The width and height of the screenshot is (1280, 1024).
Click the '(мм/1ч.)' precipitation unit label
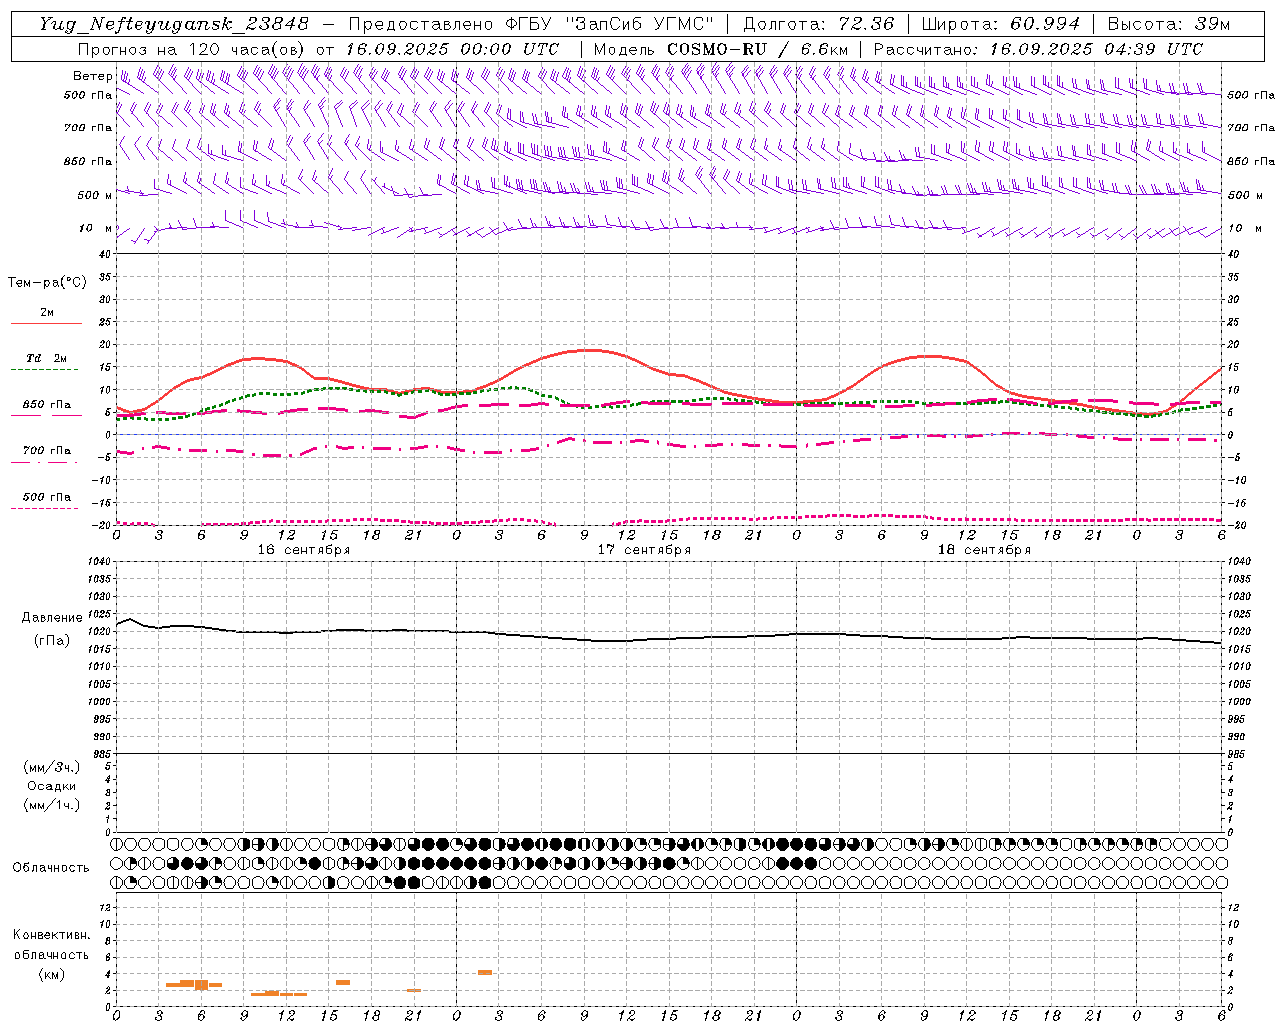pyautogui.click(x=51, y=805)
